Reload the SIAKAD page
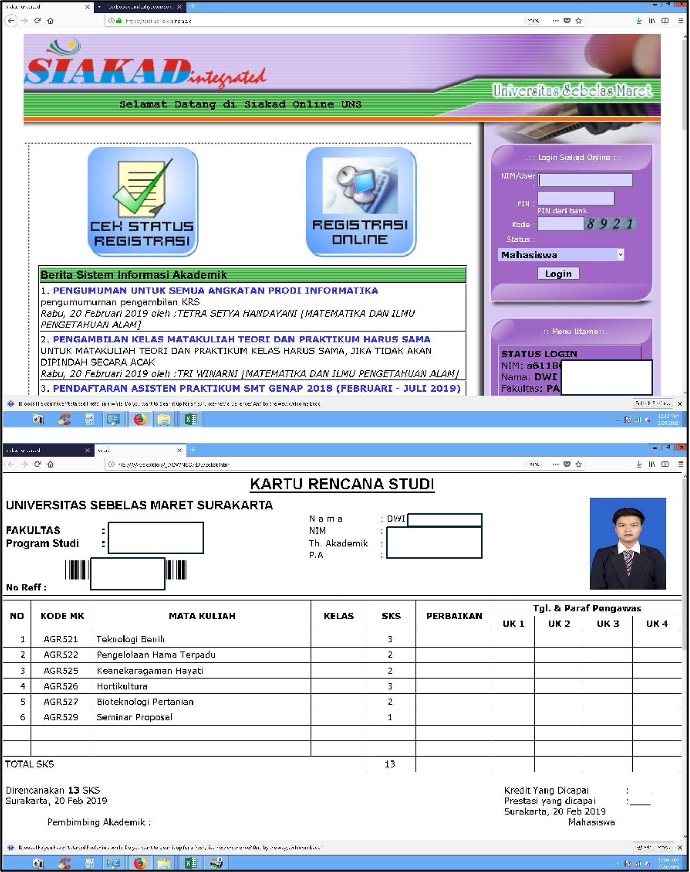The height and width of the screenshot is (872, 690). pyautogui.click(x=37, y=21)
